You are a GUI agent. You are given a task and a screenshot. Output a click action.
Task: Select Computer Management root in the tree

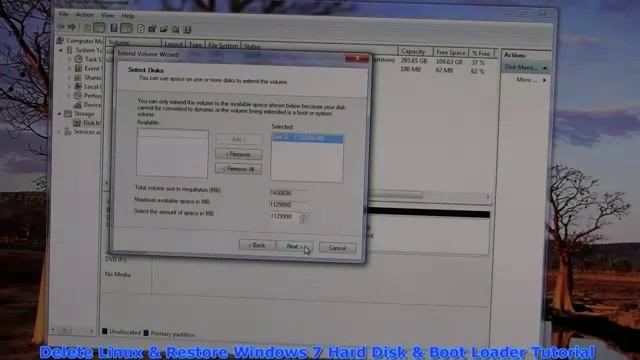80,40
